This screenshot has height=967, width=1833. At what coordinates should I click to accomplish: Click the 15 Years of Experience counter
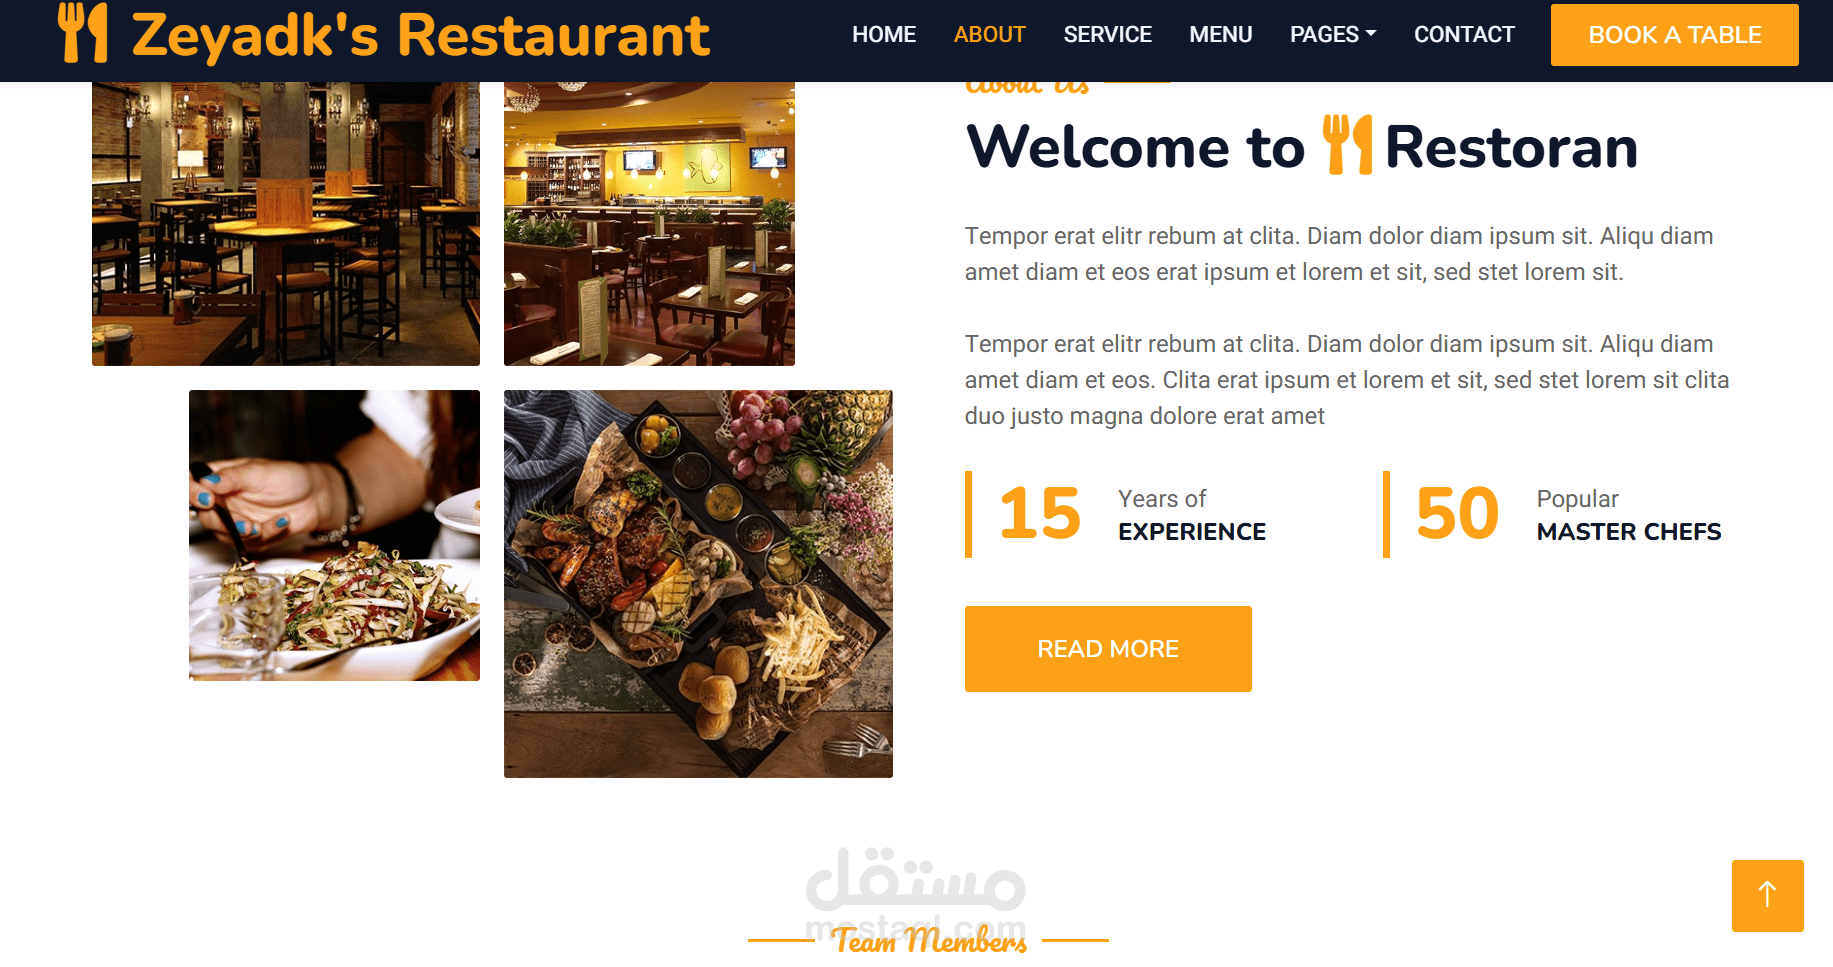pyautogui.click(x=1117, y=514)
